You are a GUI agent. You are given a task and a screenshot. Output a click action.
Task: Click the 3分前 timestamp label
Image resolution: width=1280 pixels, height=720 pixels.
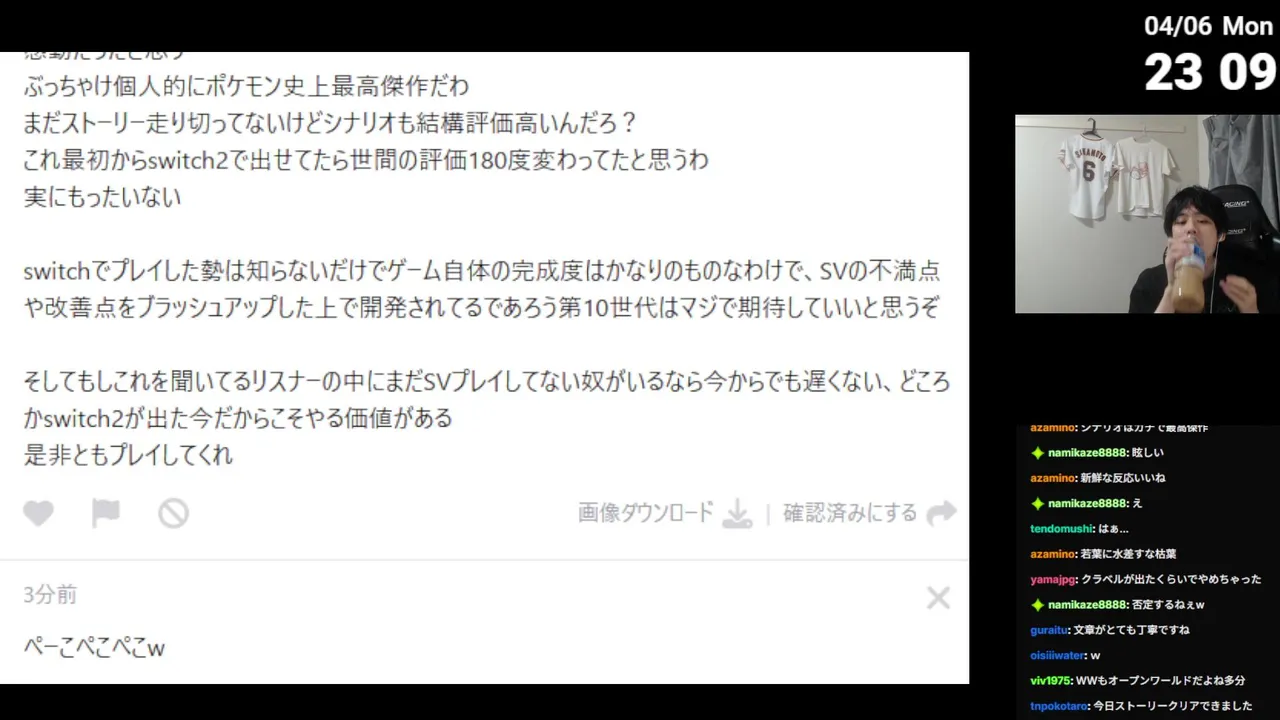(x=50, y=595)
